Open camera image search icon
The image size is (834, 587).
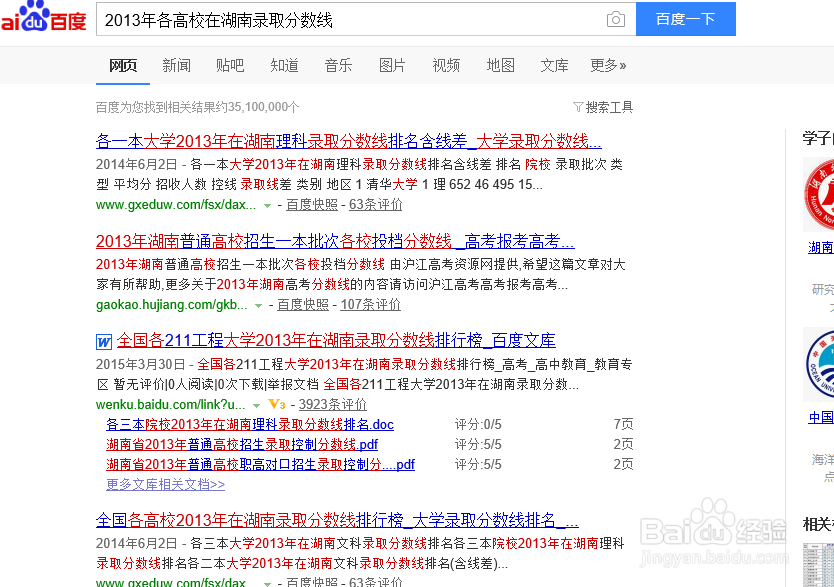[x=615, y=20]
